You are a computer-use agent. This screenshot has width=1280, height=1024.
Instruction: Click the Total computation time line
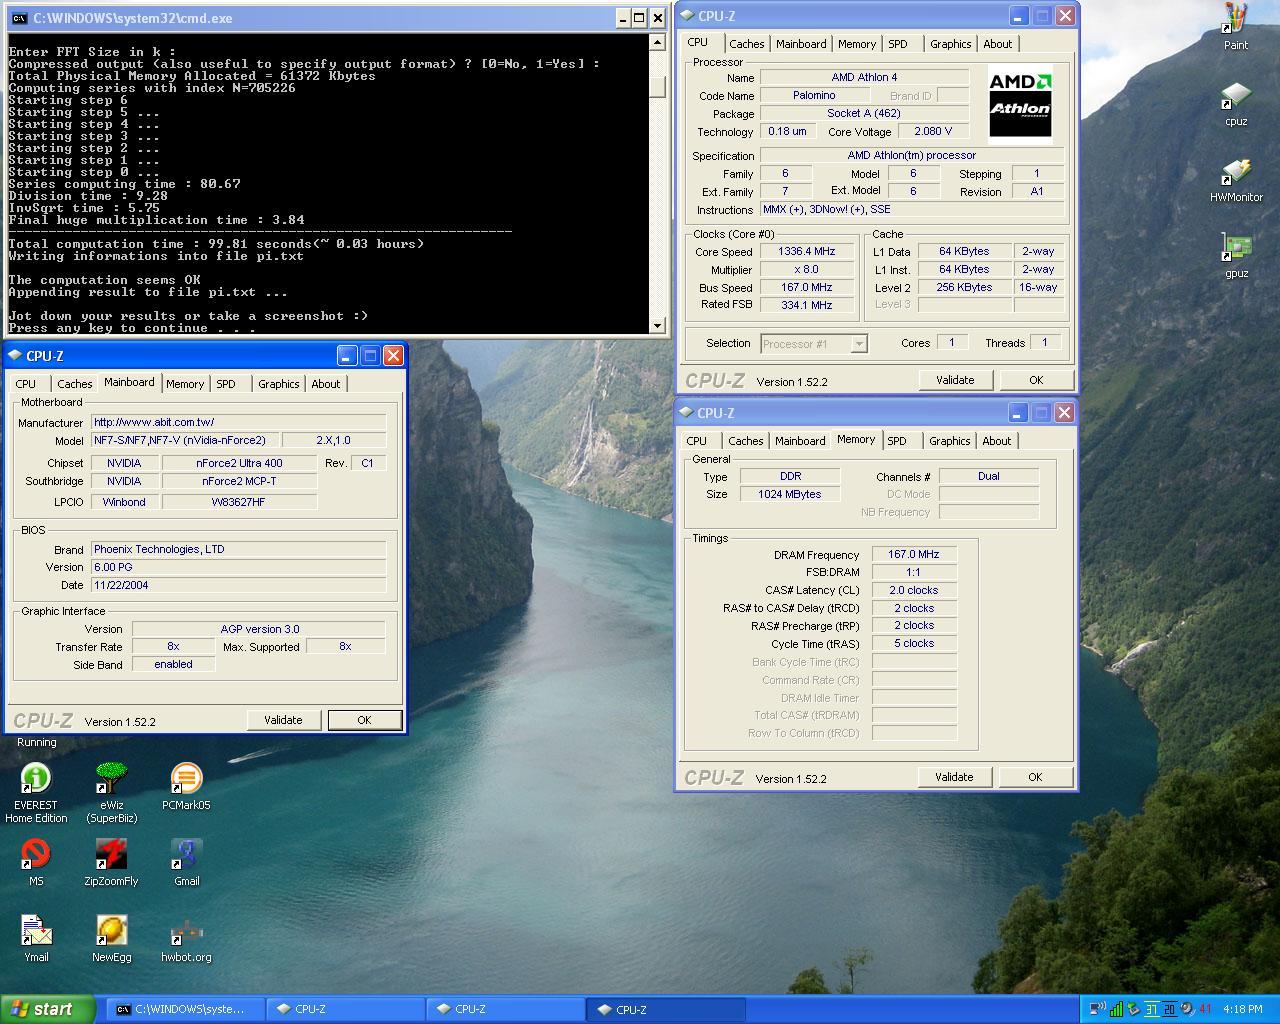coord(216,244)
